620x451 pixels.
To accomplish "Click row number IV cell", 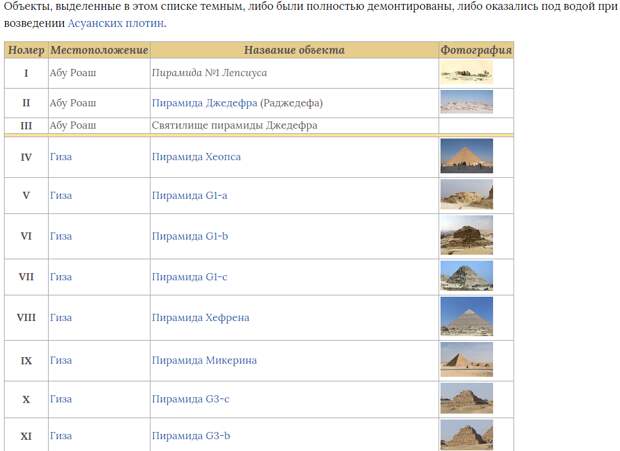I will coord(26,157).
